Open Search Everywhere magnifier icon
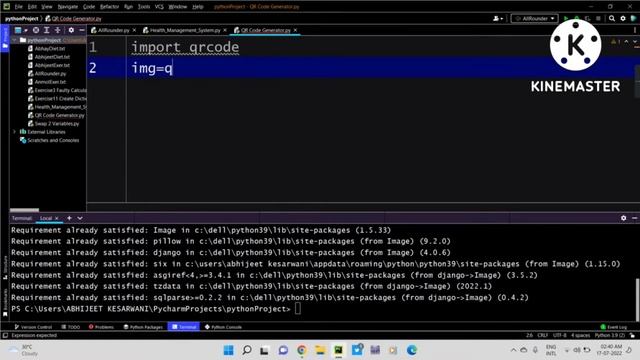The width and height of the screenshot is (640, 360). point(612,18)
